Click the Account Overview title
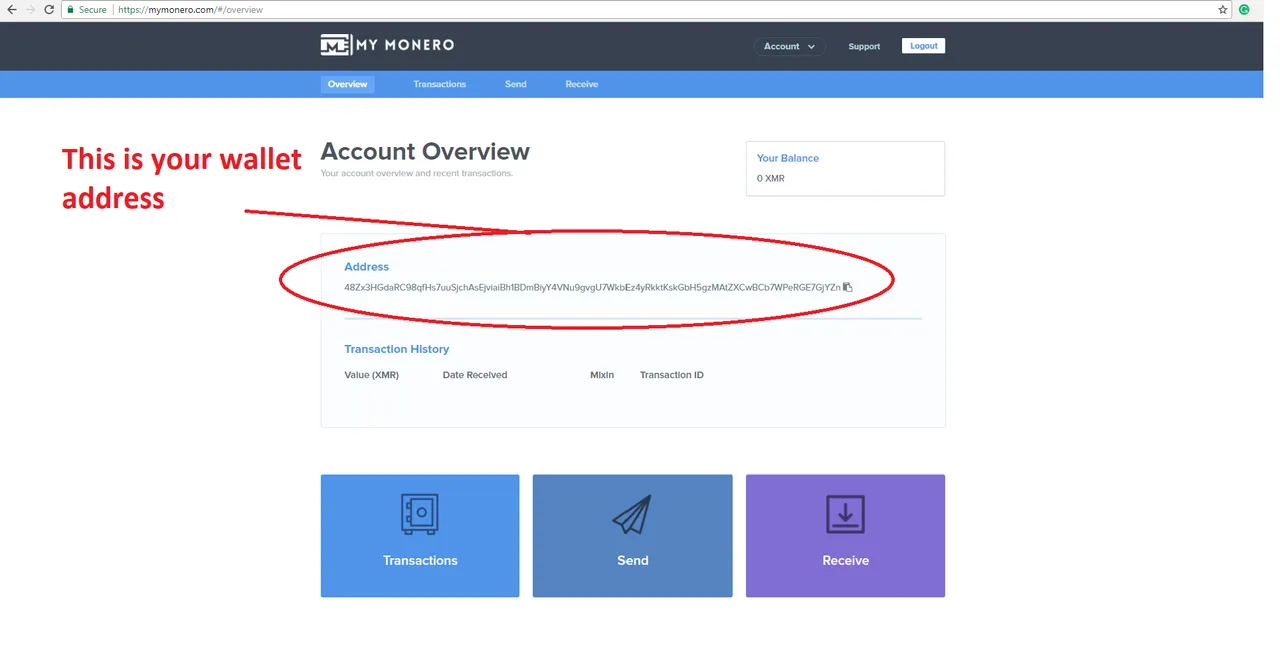 tap(425, 152)
